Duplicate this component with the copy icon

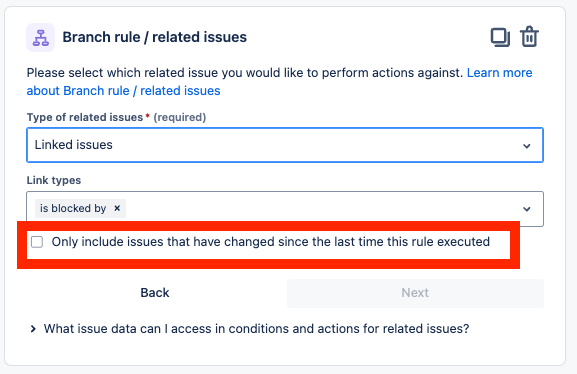500,37
